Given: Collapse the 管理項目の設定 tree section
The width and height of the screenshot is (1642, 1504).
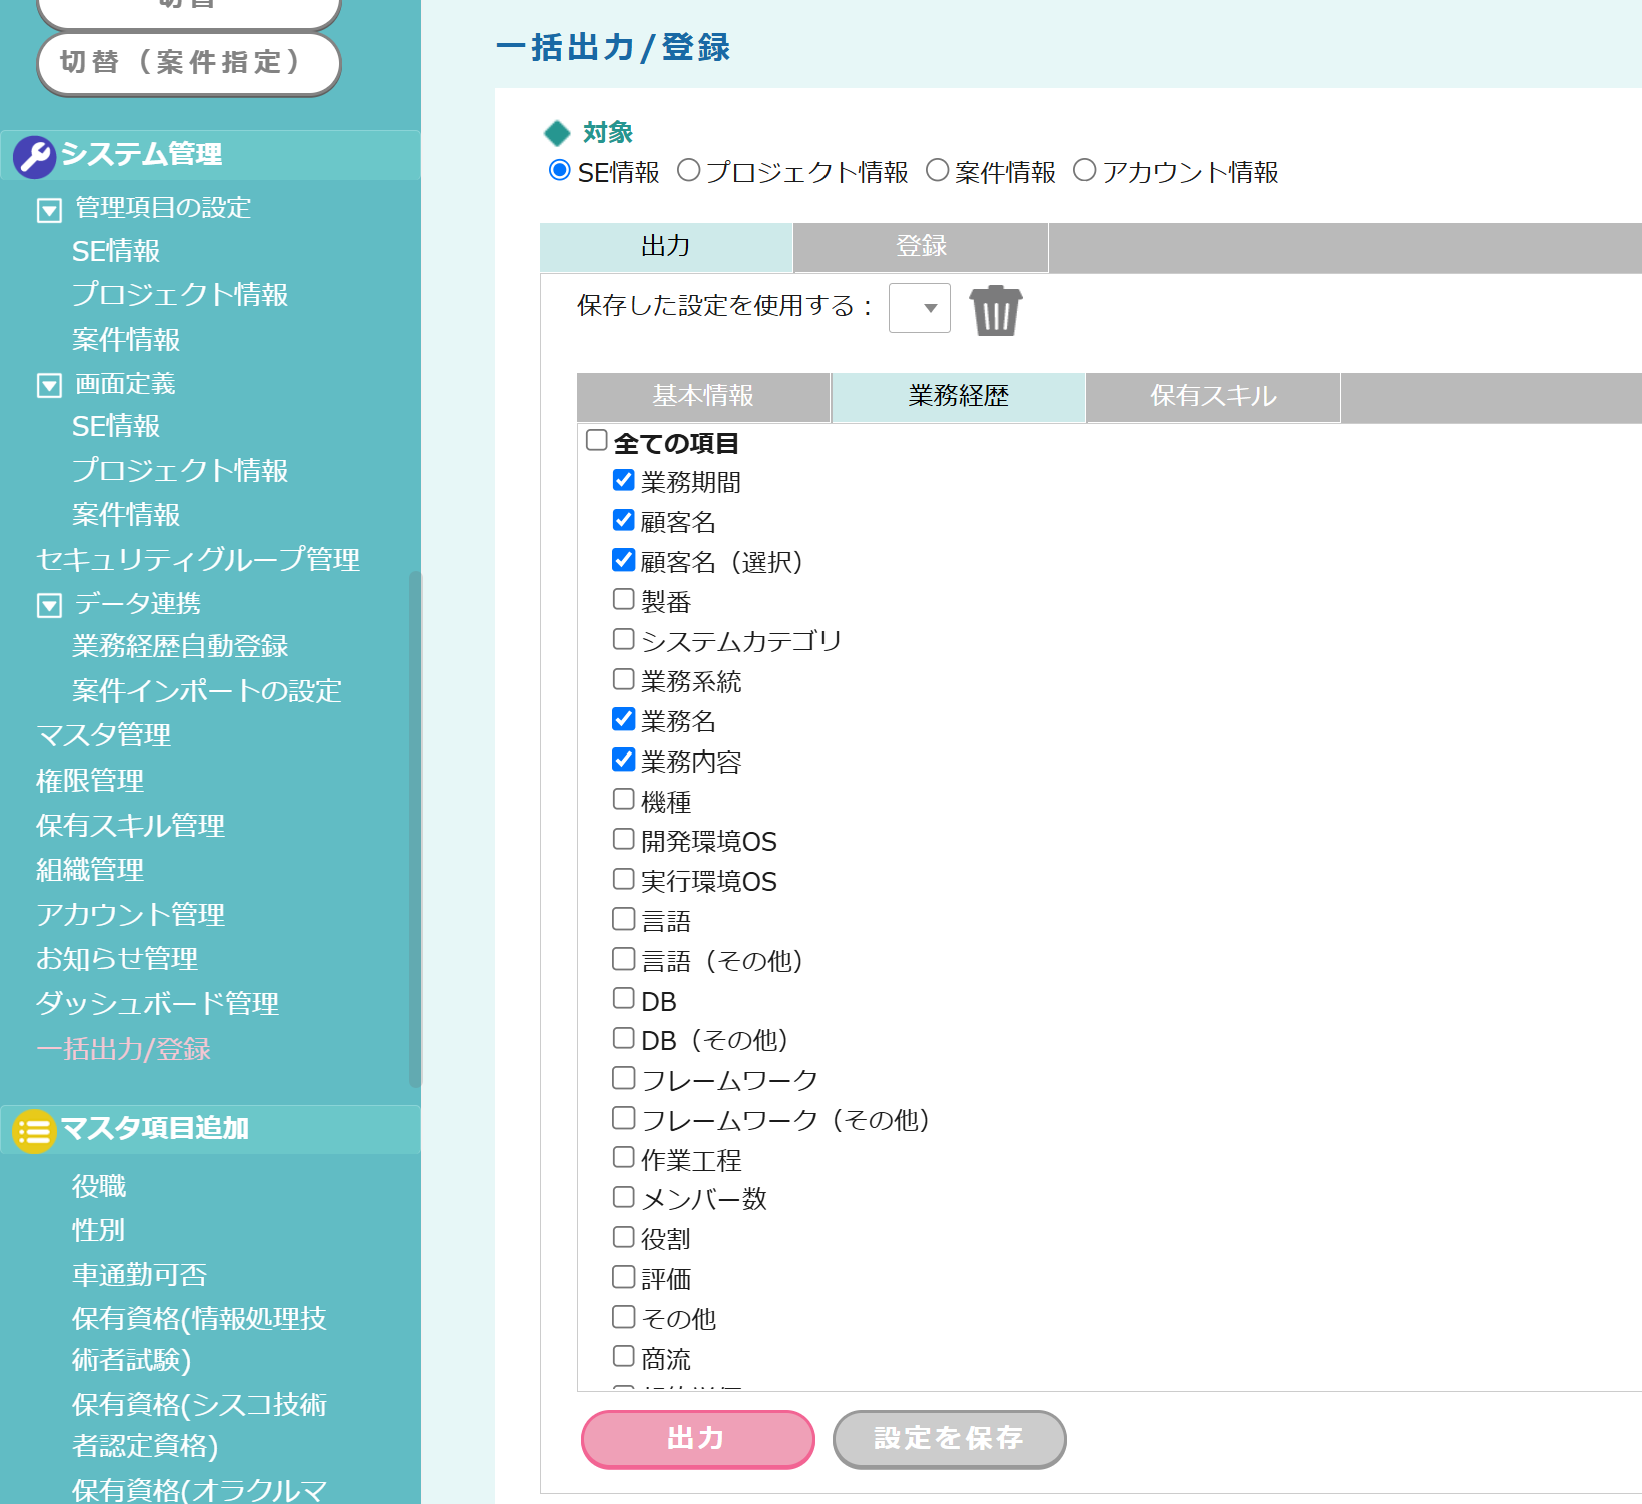Looking at the screenshot, I should pos(49,210).
